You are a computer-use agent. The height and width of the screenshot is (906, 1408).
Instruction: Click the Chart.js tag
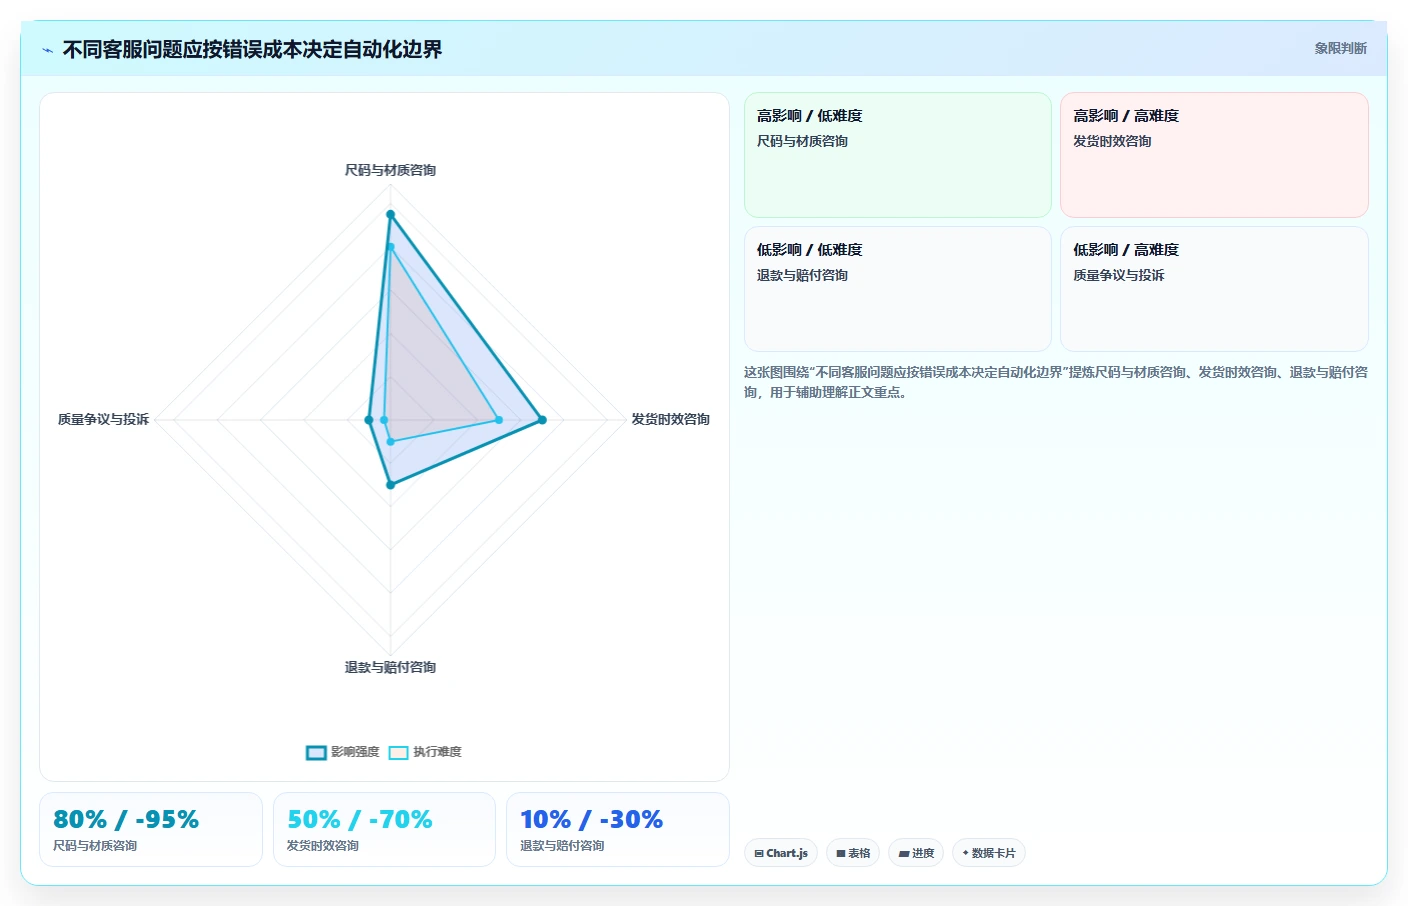tap(781, 853)
